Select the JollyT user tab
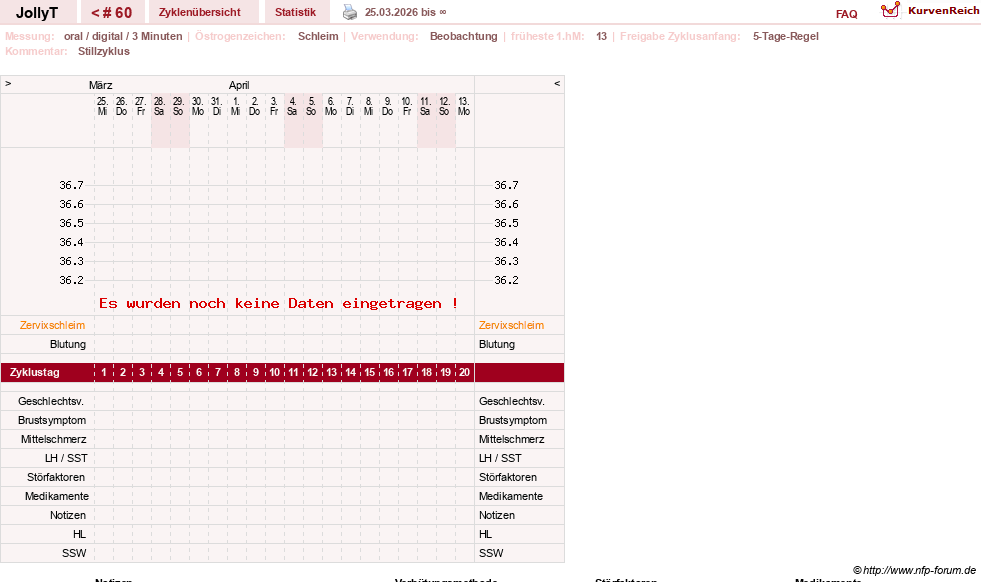Image resolution: width=981 pixels, height=582 pixels. pos(37,13)
